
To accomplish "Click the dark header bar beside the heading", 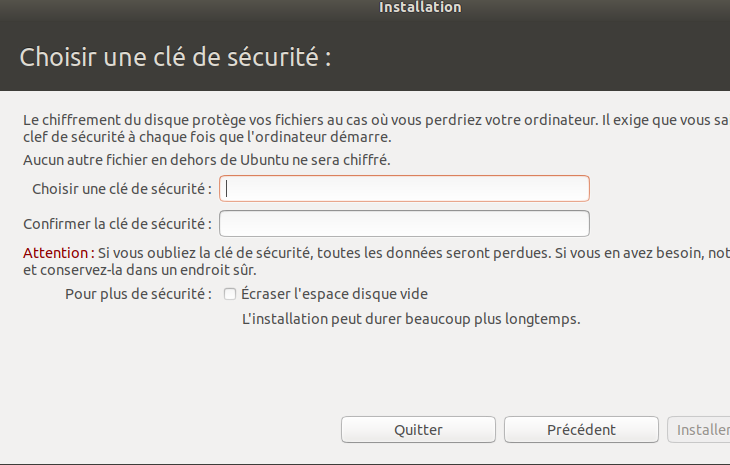I will tap(531, 57).
